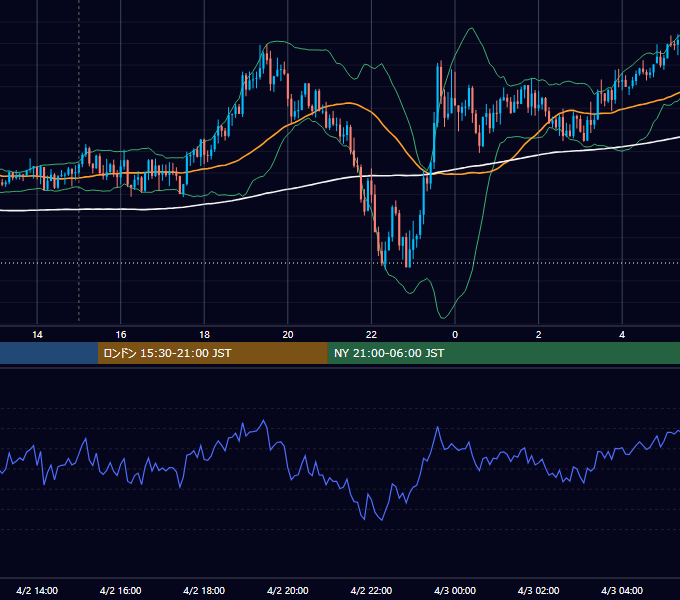
Task: Click the 4/2 18:00 date label
Action: pos(204,590)
